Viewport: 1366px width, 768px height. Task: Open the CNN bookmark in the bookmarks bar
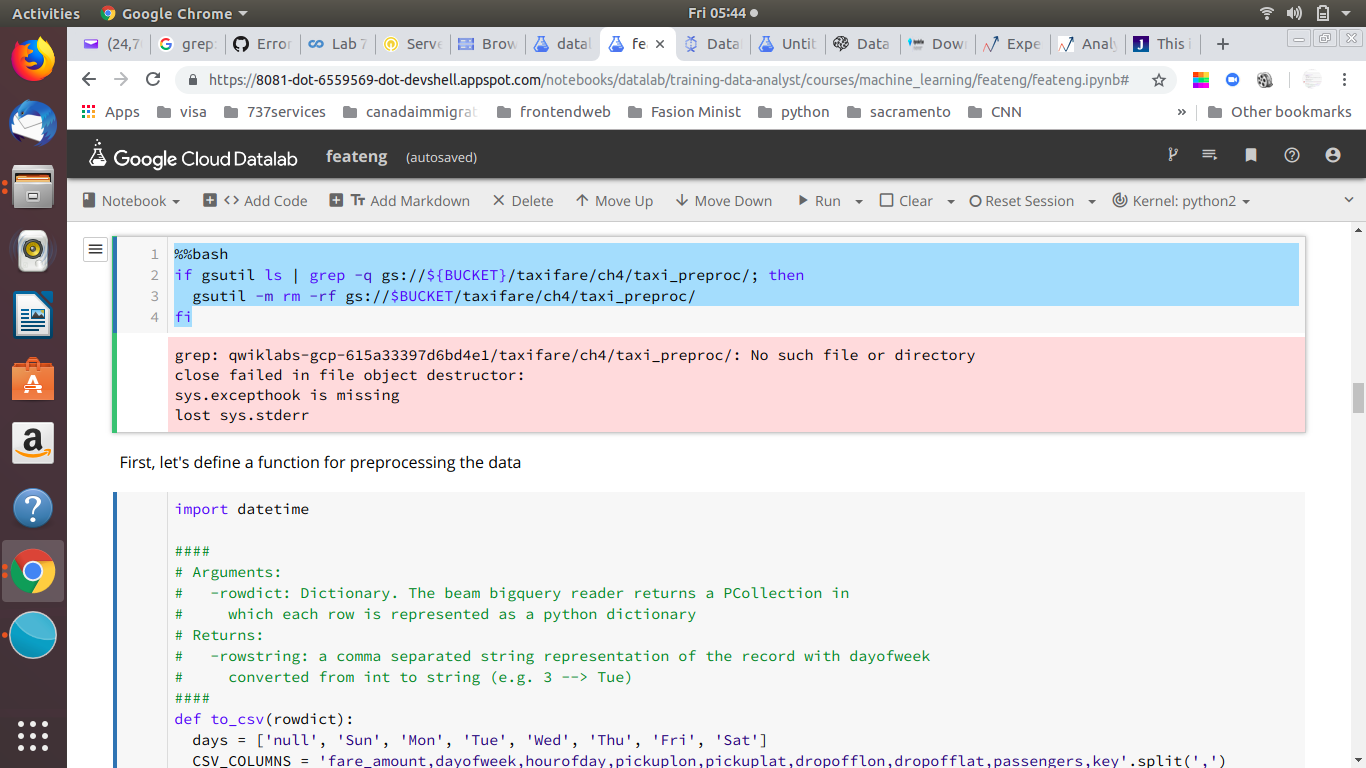click(x=1007, y=111)
